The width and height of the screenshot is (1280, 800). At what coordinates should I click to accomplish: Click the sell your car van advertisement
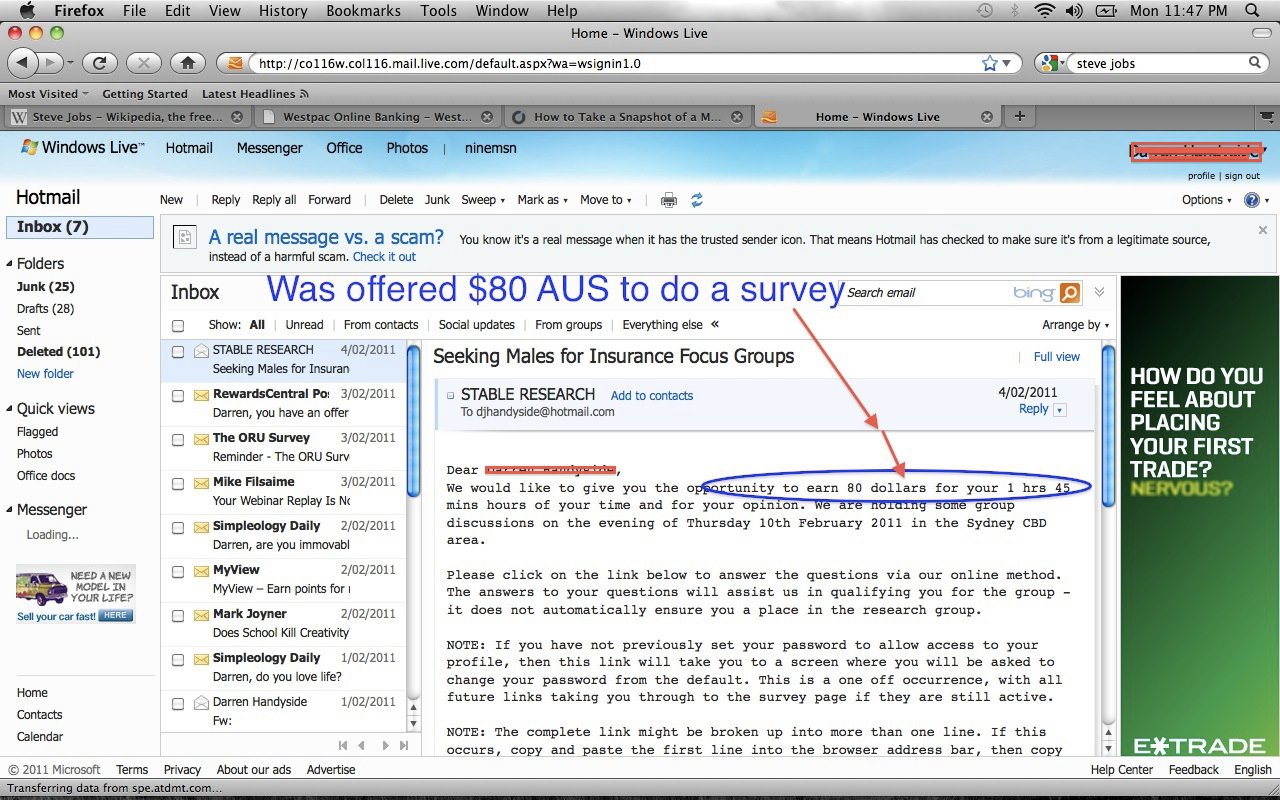tap(75, 594)
